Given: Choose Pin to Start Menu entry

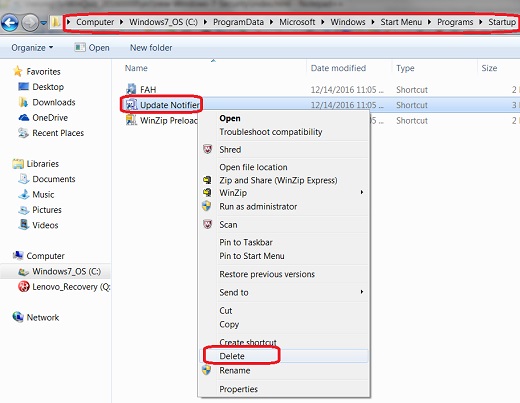Looking at the screenshot, I should coord(252,256).
